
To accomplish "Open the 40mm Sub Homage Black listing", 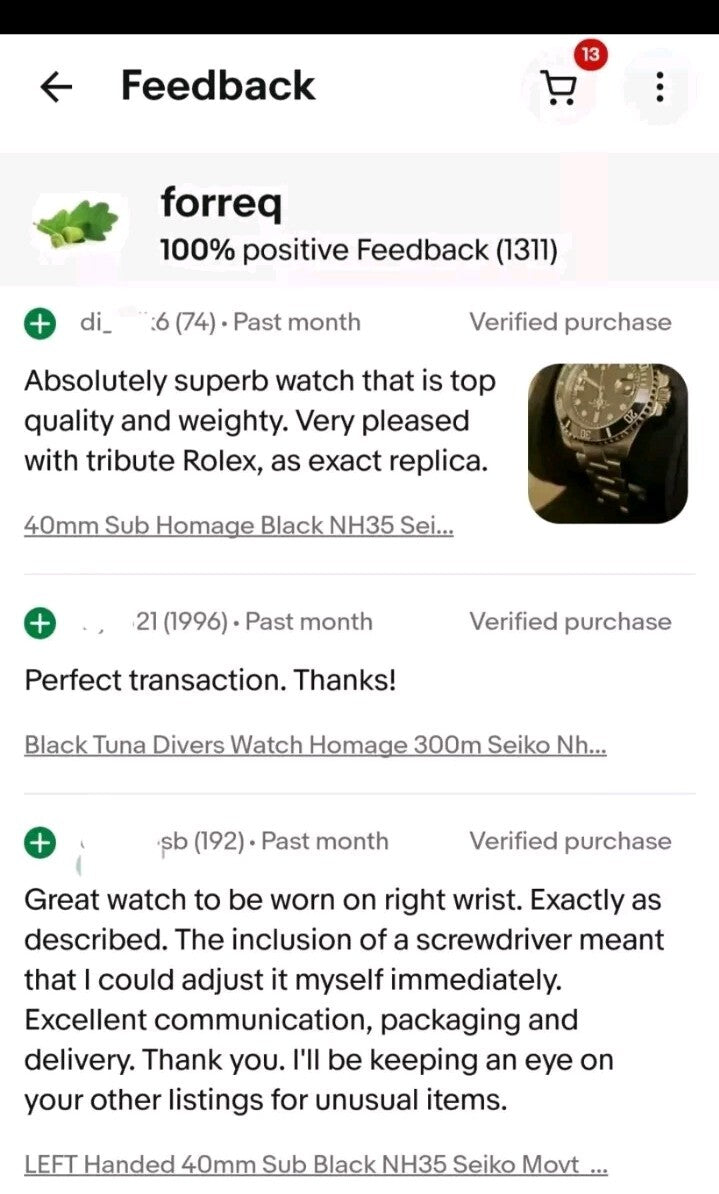I will 238,526.
